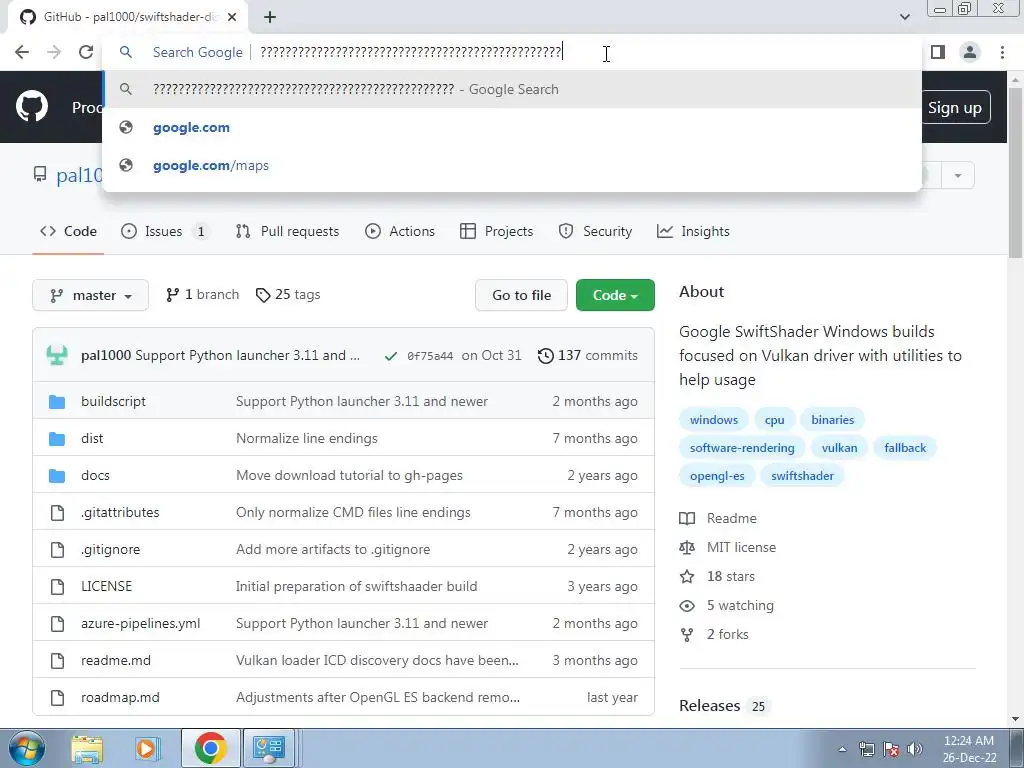Click the software-rendering topic tag
Viewport: 1024px width, 768px height.
[743, 448]
